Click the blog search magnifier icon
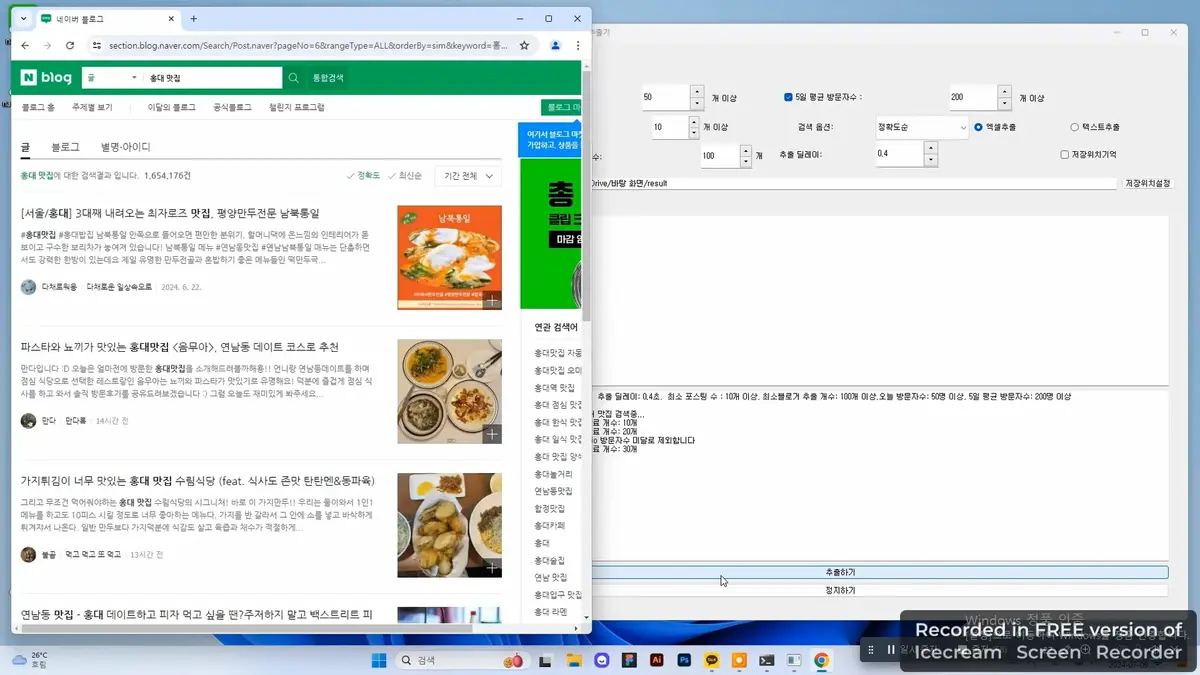The height and width of the screenshot is (675, 1200). pyautogui.click(x=293, y=77)
